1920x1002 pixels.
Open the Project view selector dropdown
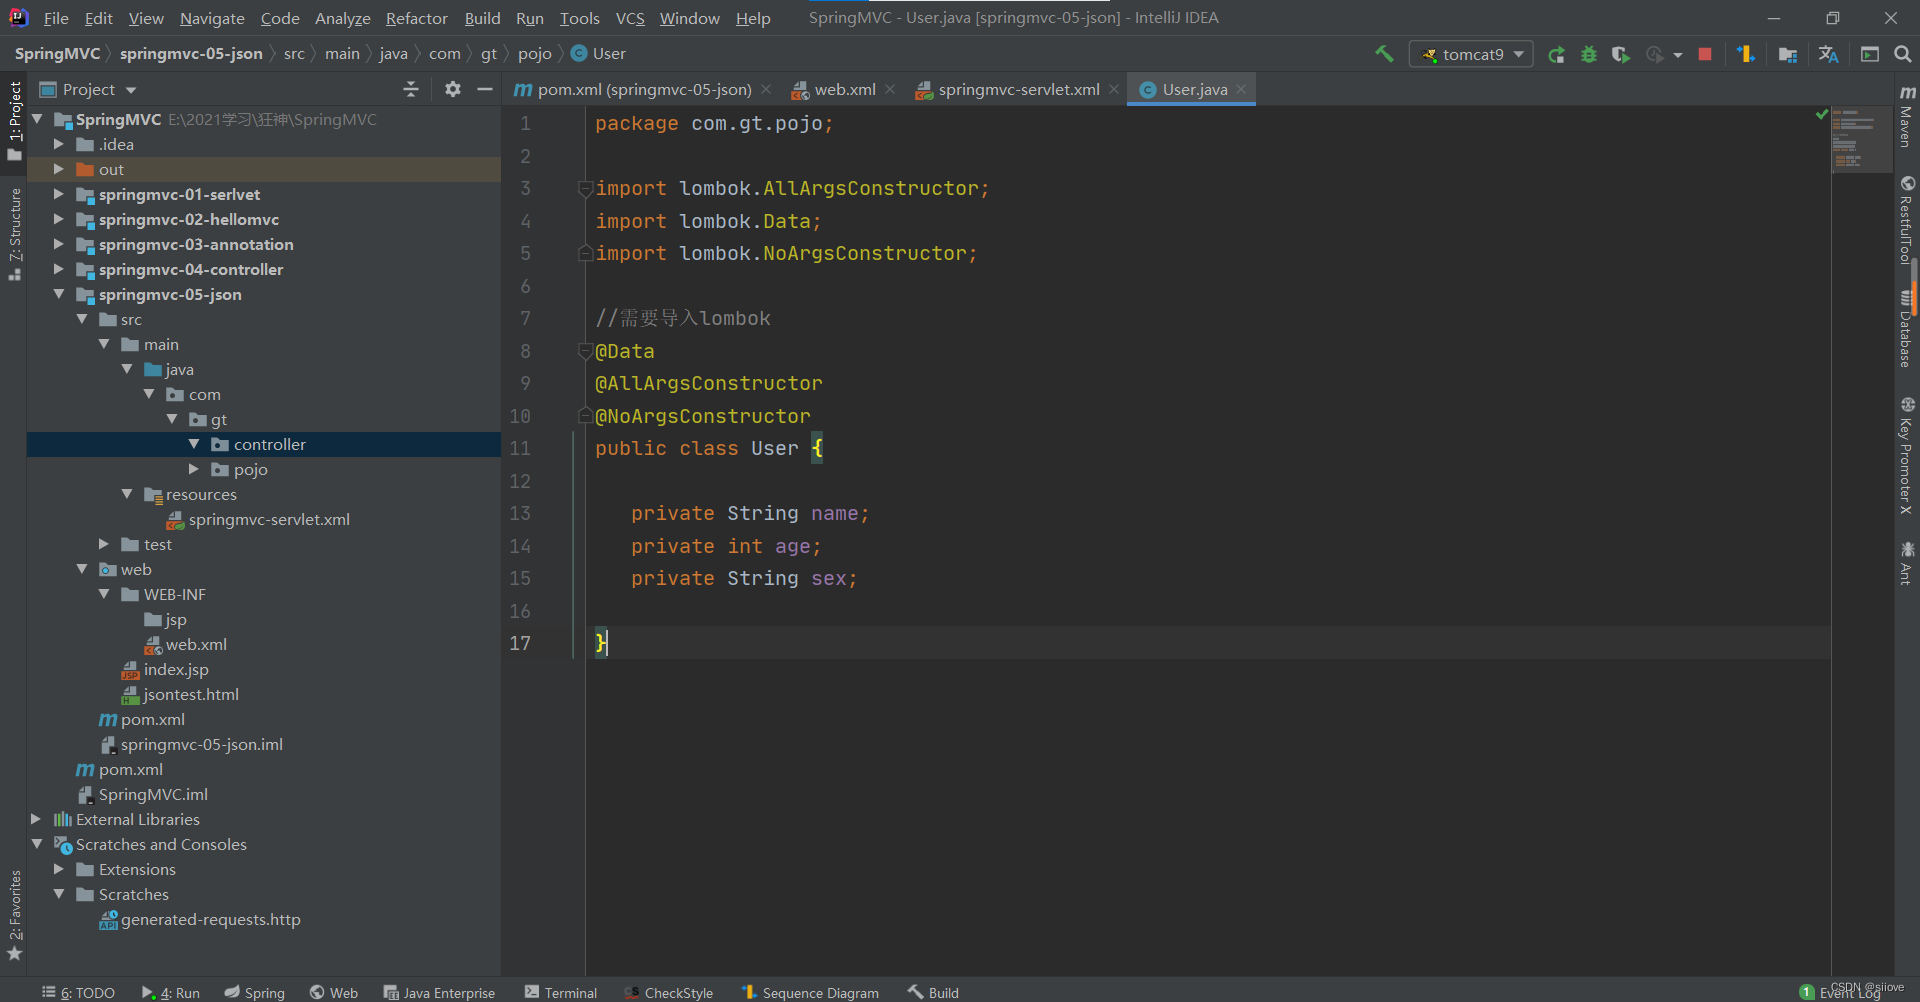(87, 89)
